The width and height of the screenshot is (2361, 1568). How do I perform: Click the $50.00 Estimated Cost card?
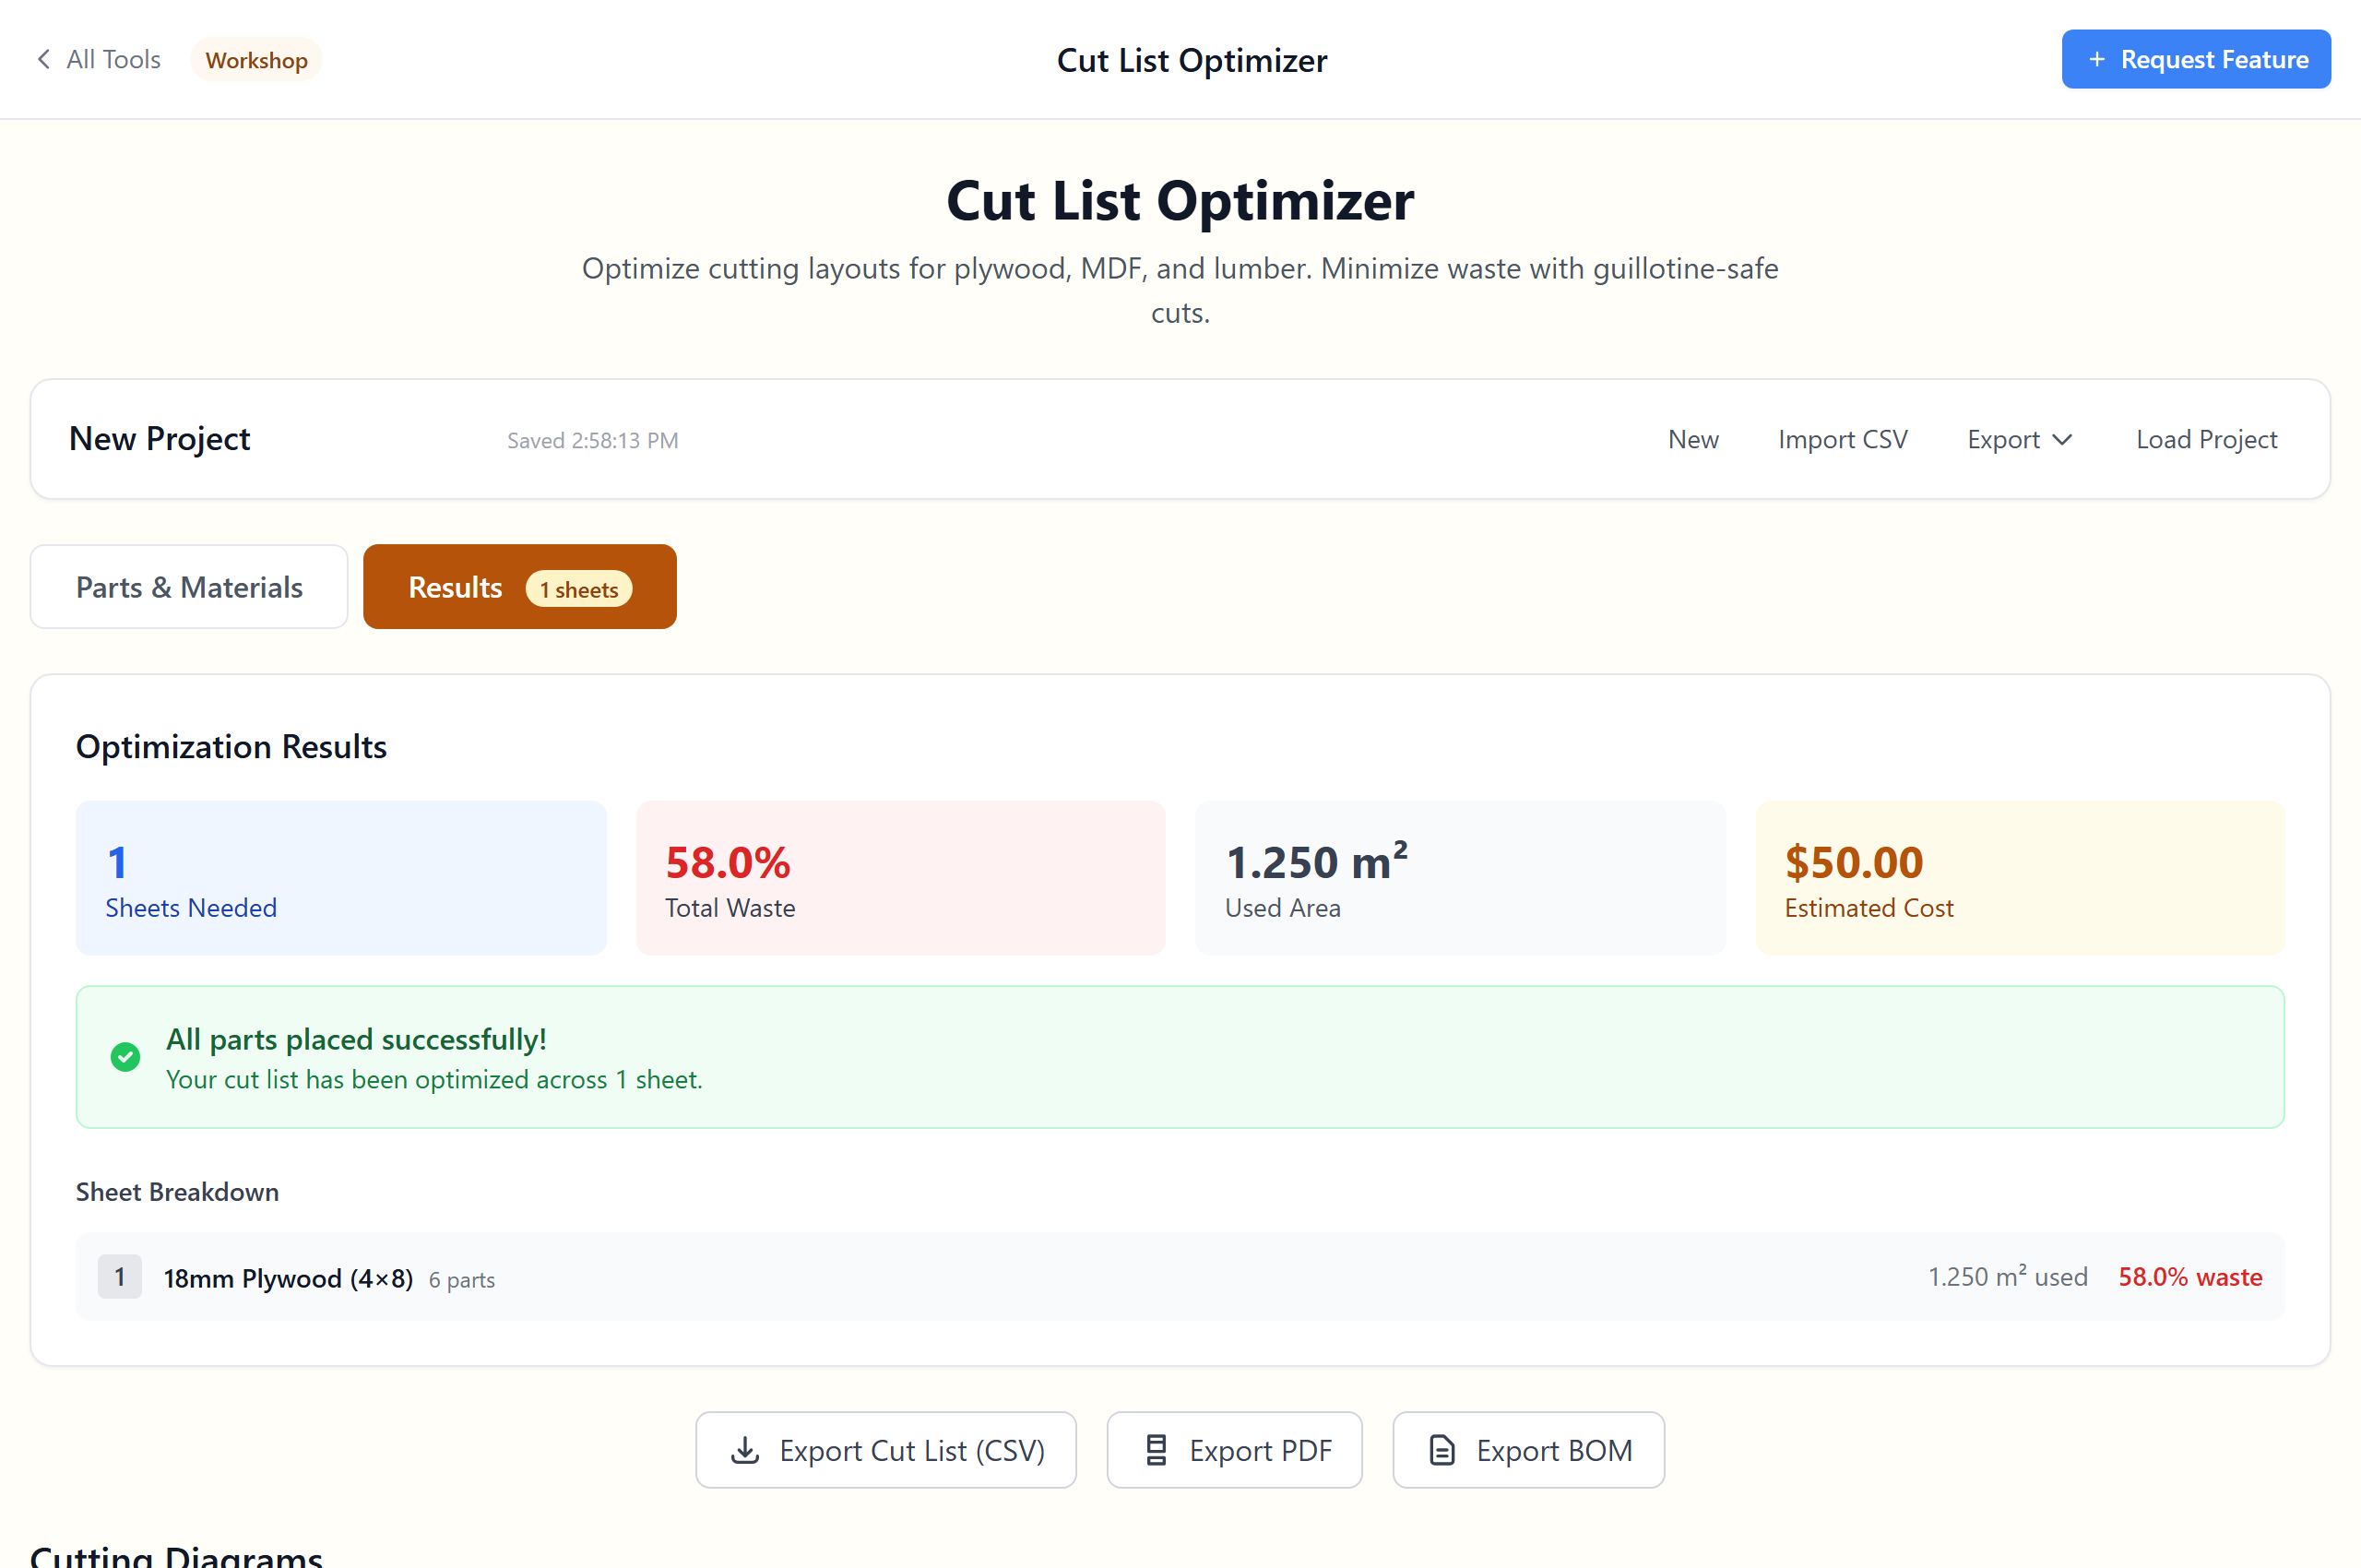[2019, 878]
